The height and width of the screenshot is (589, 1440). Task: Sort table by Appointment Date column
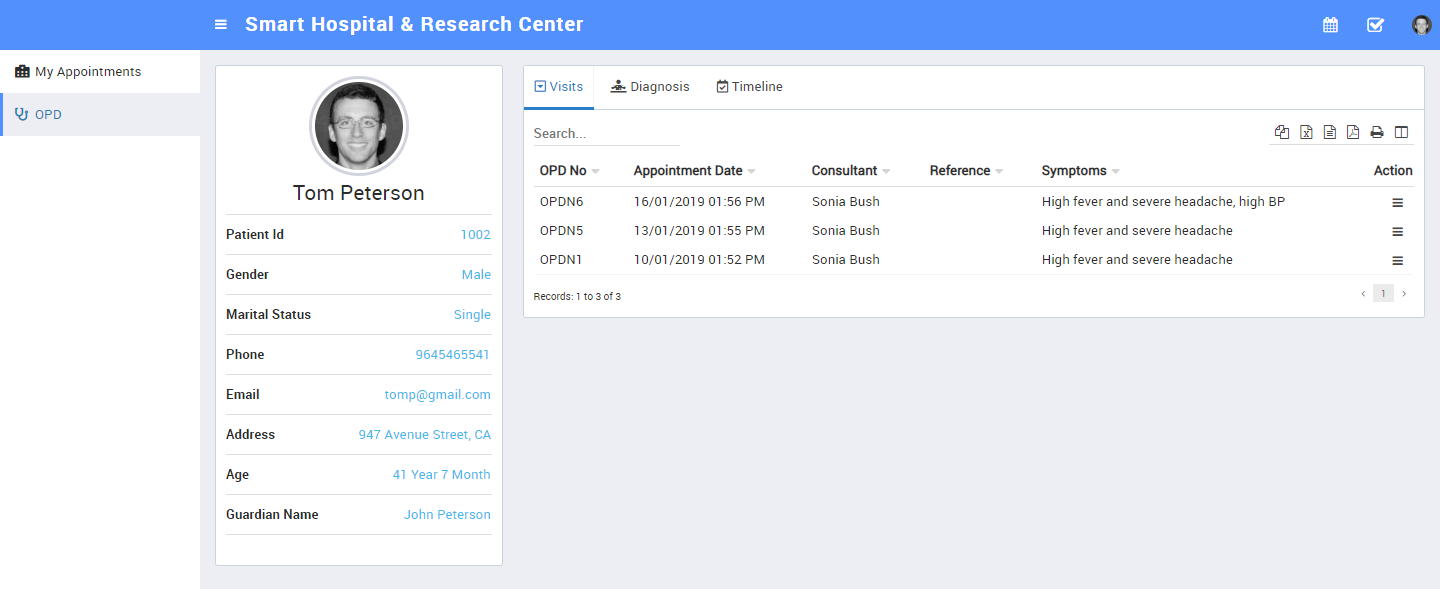[688, 171]
